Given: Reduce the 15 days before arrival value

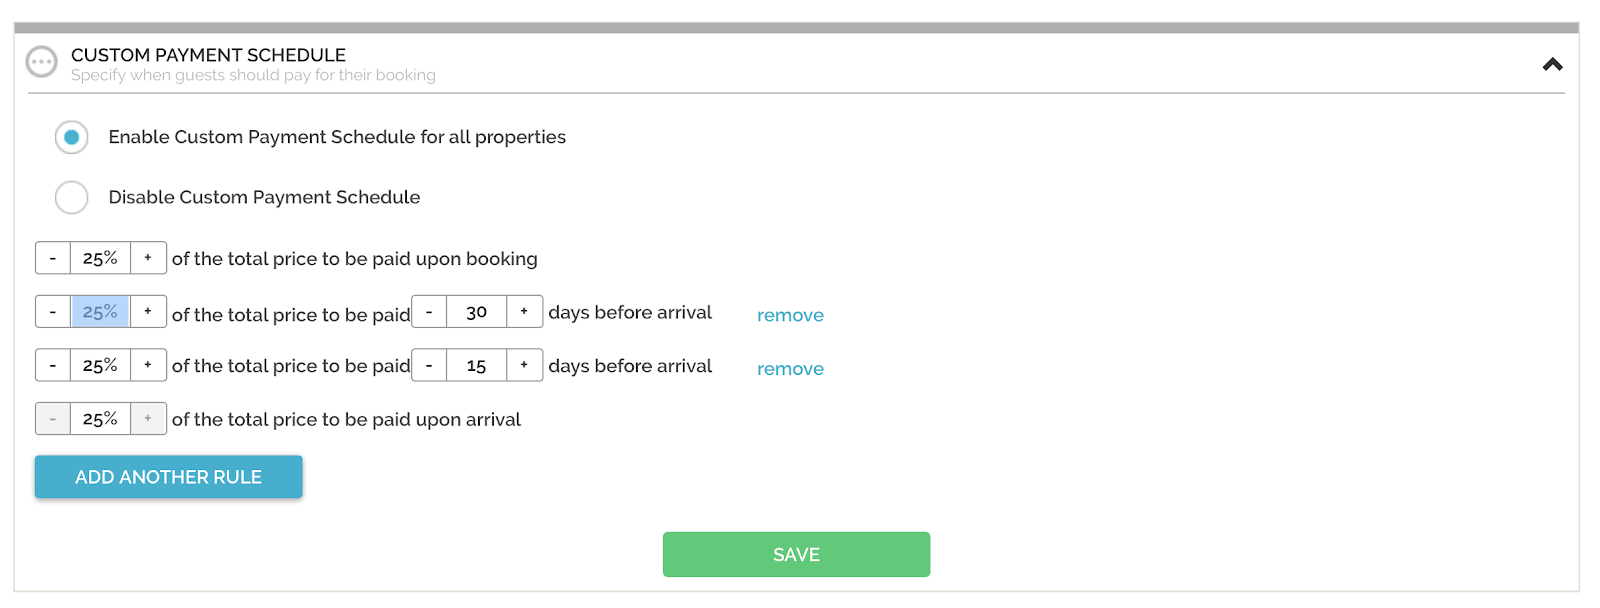Looking at the screenshot, I should pyautogui.click(x=429, y=366).
